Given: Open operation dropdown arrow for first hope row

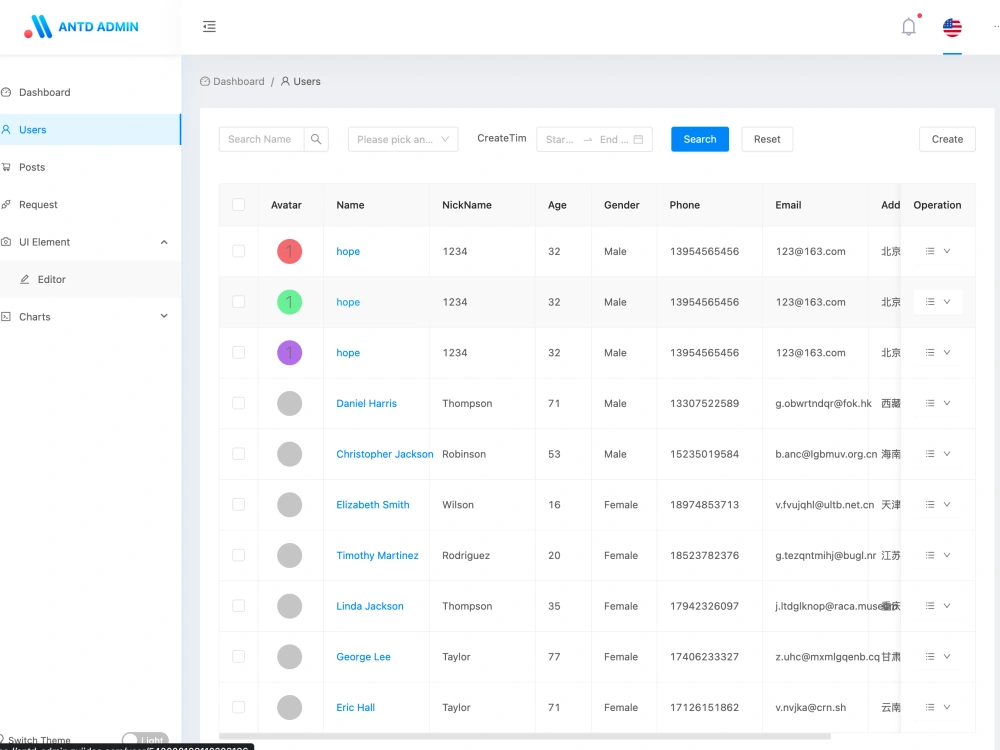Looking at the screenshot, I should pos(947,251).
